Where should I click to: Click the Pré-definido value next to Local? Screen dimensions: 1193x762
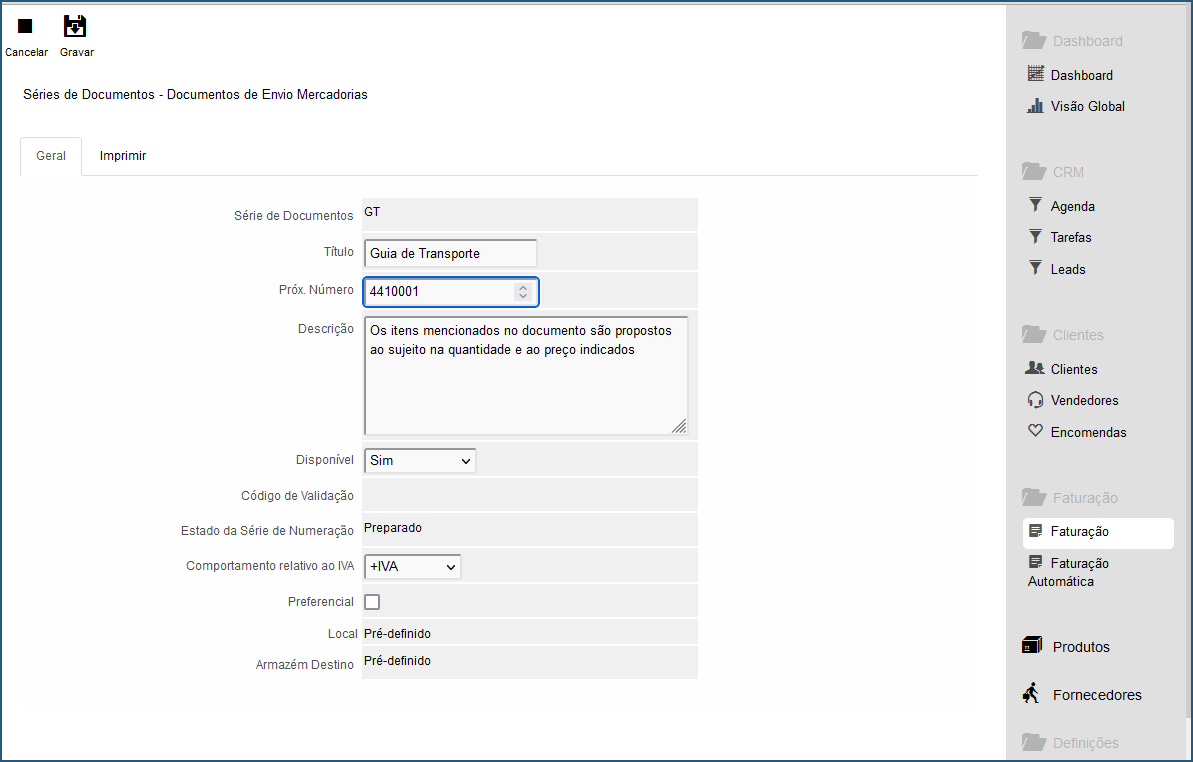click(x=397, y=633)
